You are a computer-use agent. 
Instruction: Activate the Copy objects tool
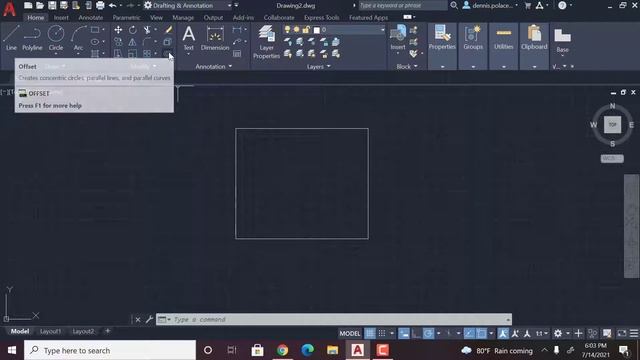[x=118, y=42]
